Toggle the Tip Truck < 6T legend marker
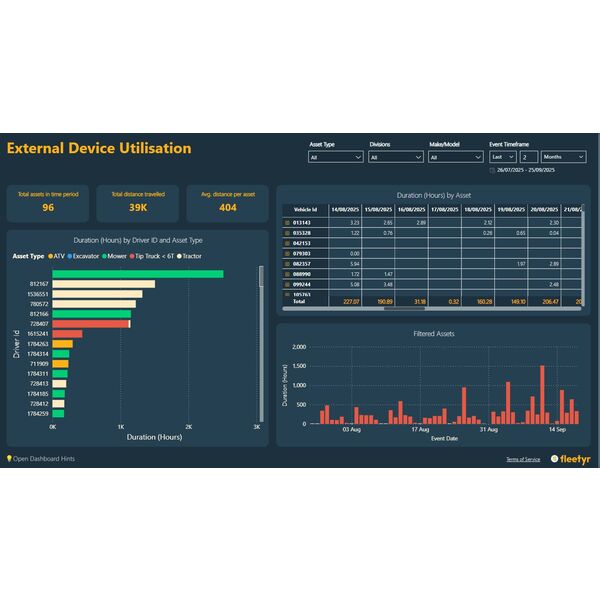The height and width of the screenshot is (600, 600). (133, 256)
